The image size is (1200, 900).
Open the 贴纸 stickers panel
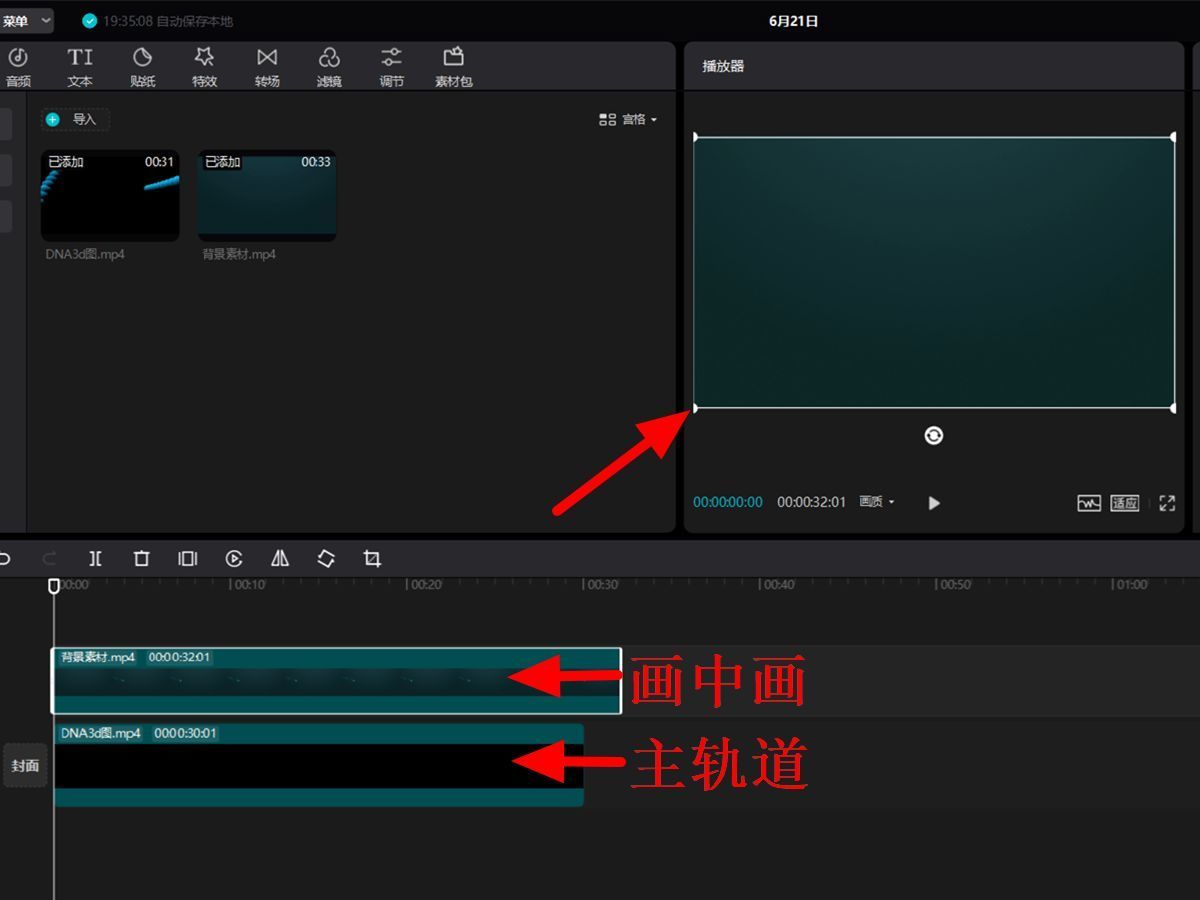click(x=143, y=66)
